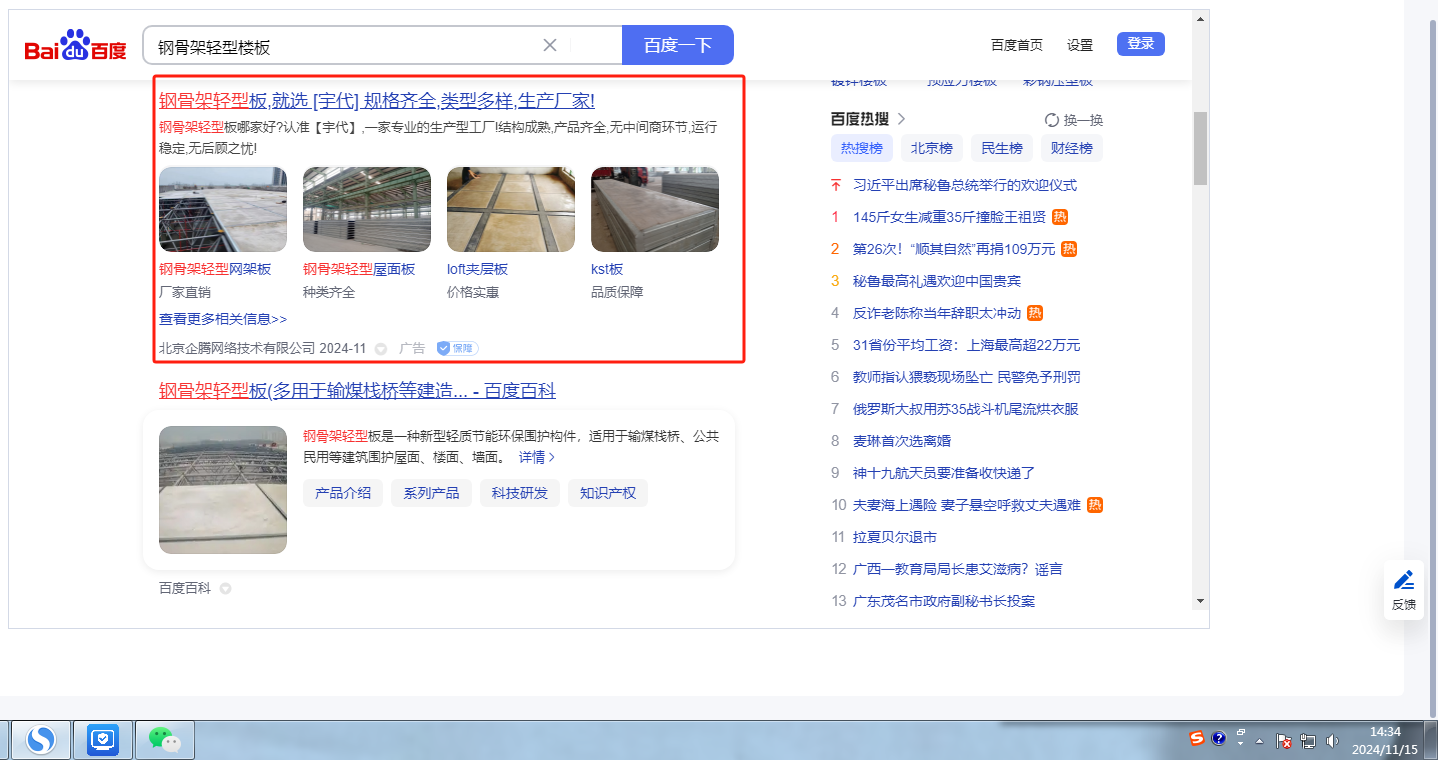Click the loft夹层板 link
The height and width of the screenshot is (760, 1438).
(x=477, y=269)
